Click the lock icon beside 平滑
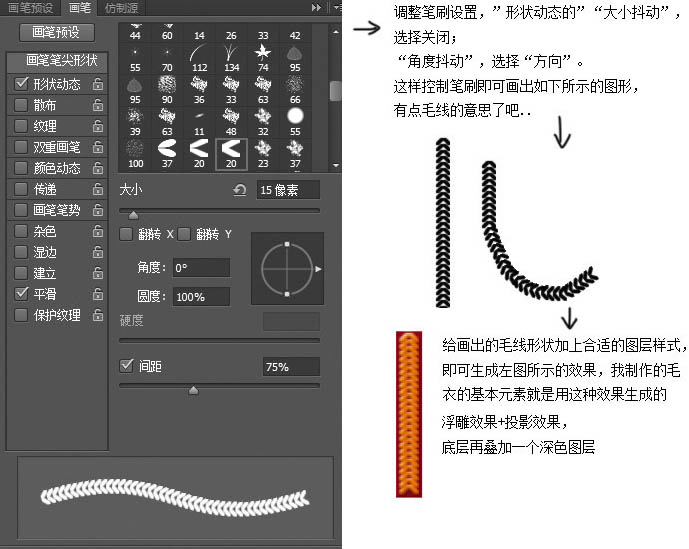Screen dimensions: 689x549 click(x=98, y=294)
